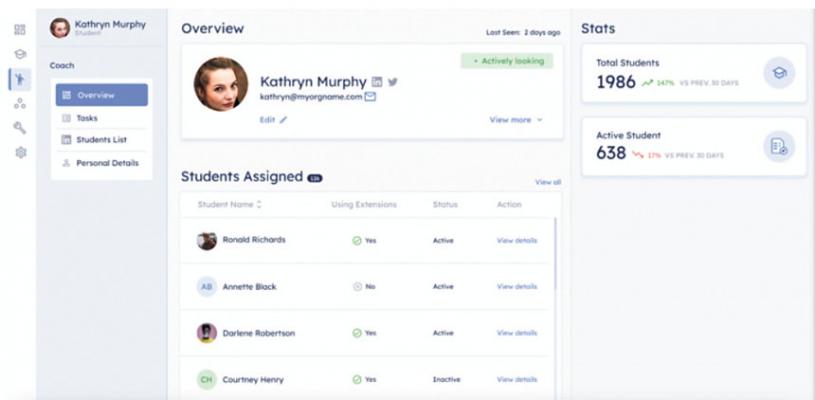Click the Twitter icon beside Kathryn Murphy
The height and width of the screenshot is (400, 815).
click(x=392, y=82)
